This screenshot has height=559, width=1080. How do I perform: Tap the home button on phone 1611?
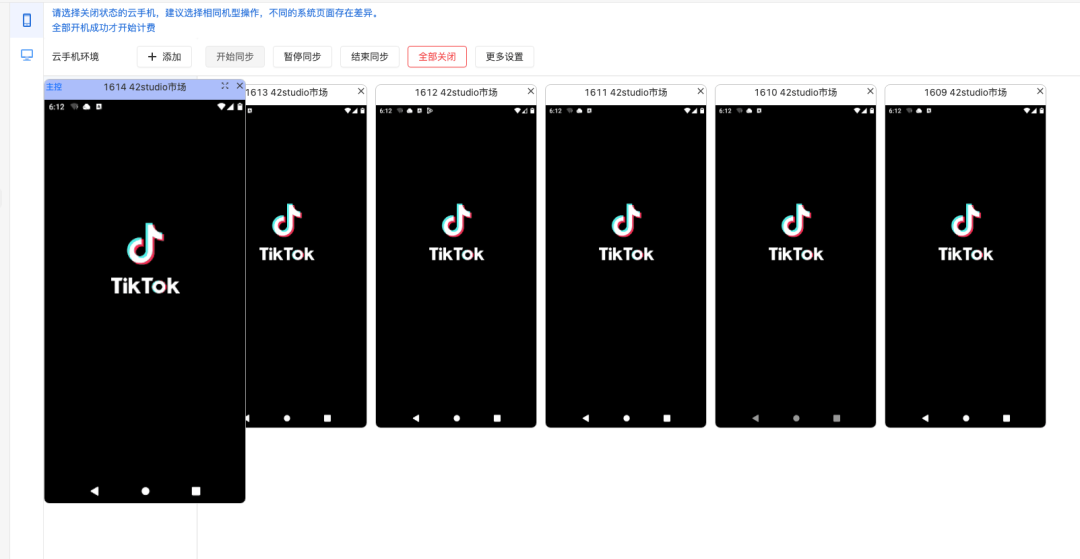pyautogui.click(x=626, y=418)
